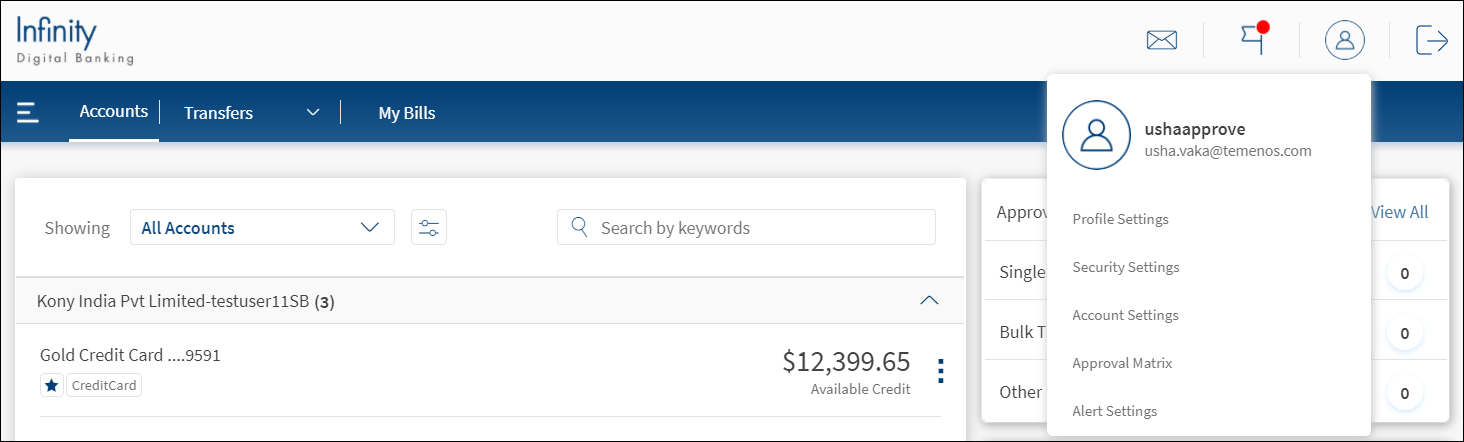Click the logout icon

point(1431,40)
